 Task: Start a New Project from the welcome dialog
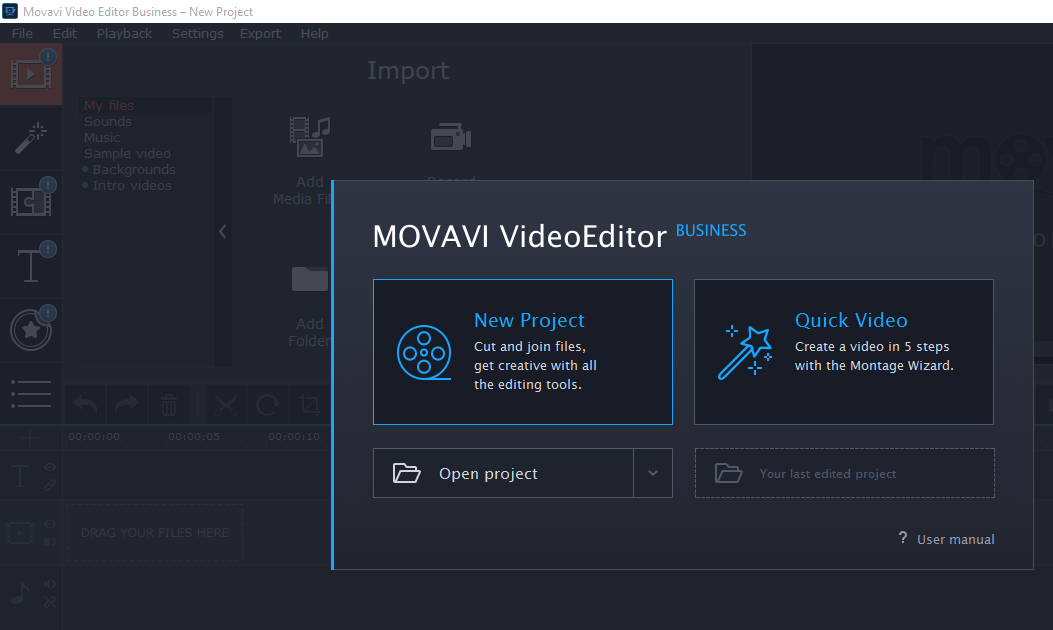522,351
